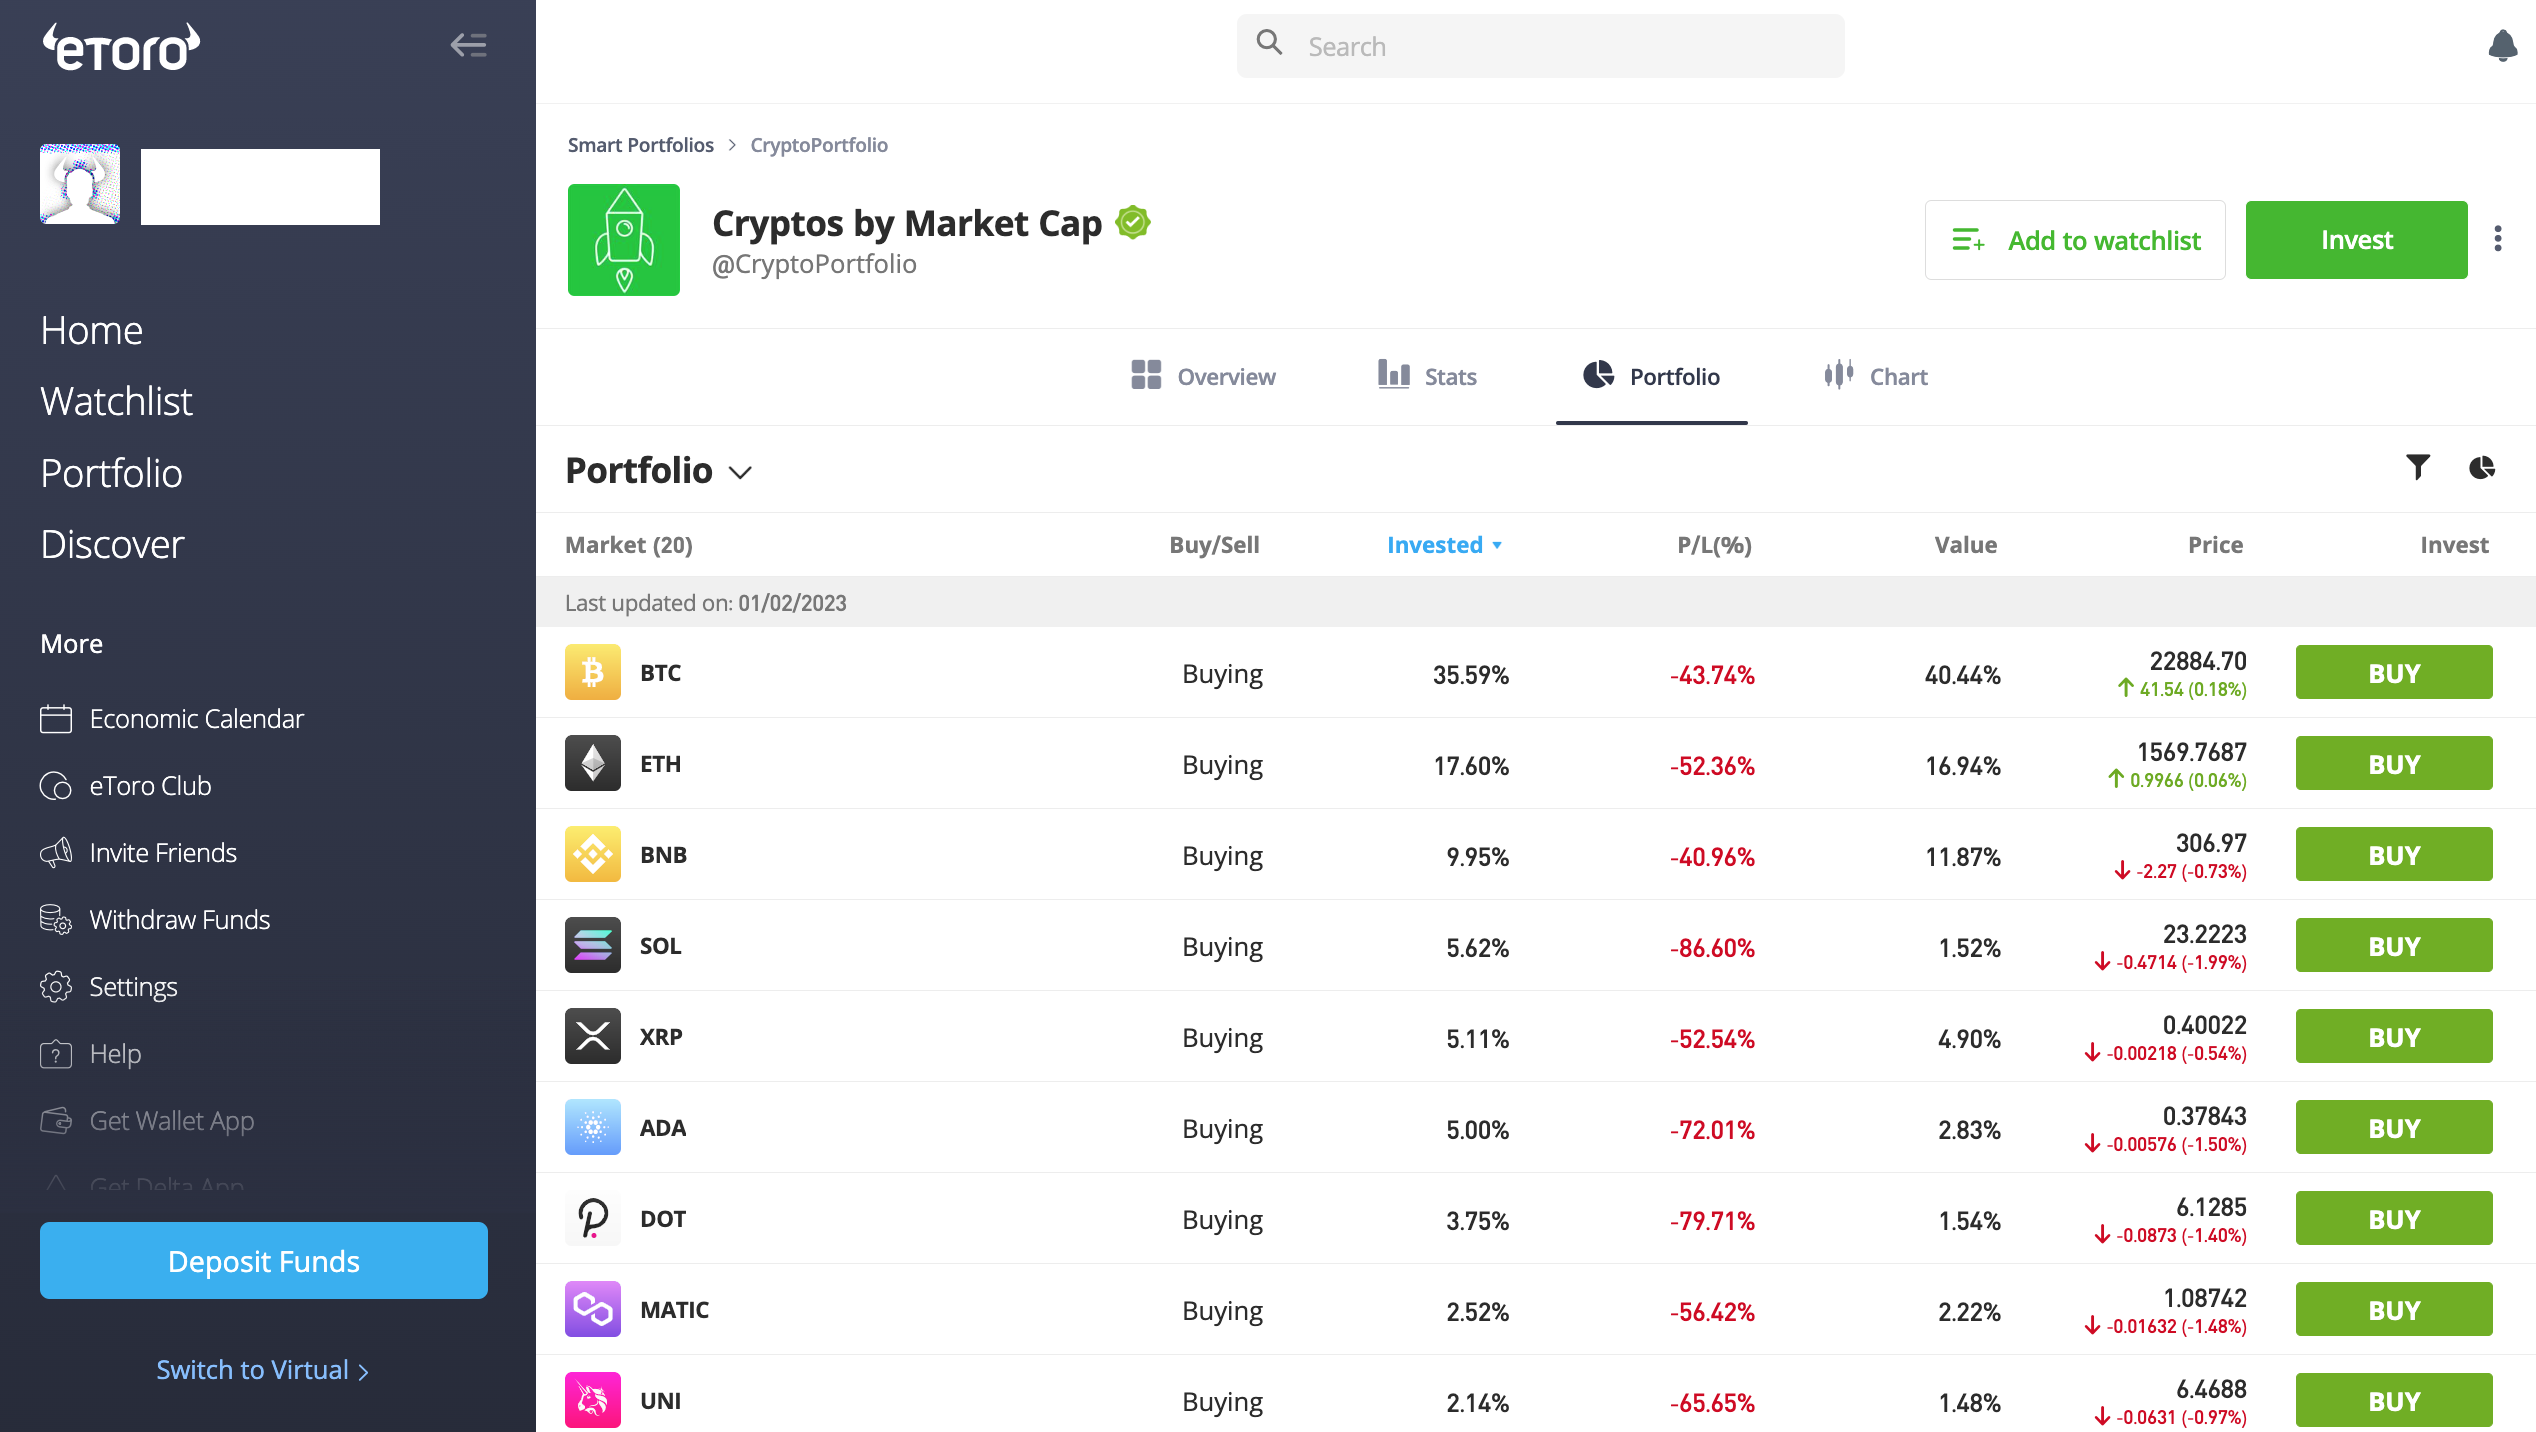Click BUY for XRP

pos(2394,1037)
